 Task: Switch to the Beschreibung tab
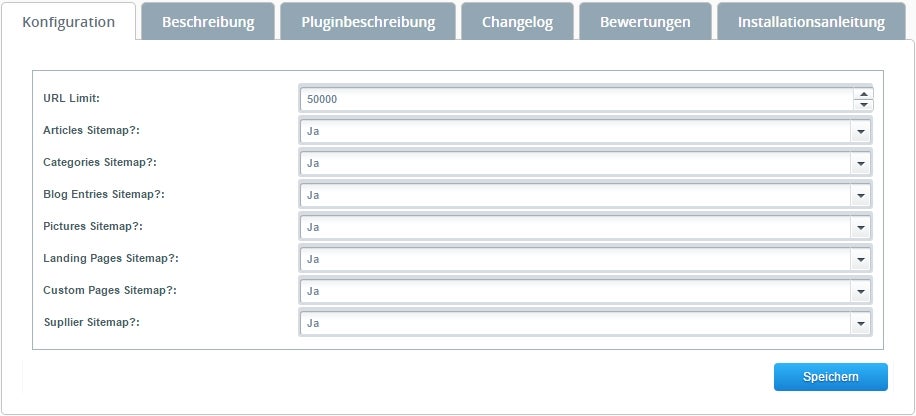tap(208, 22)
